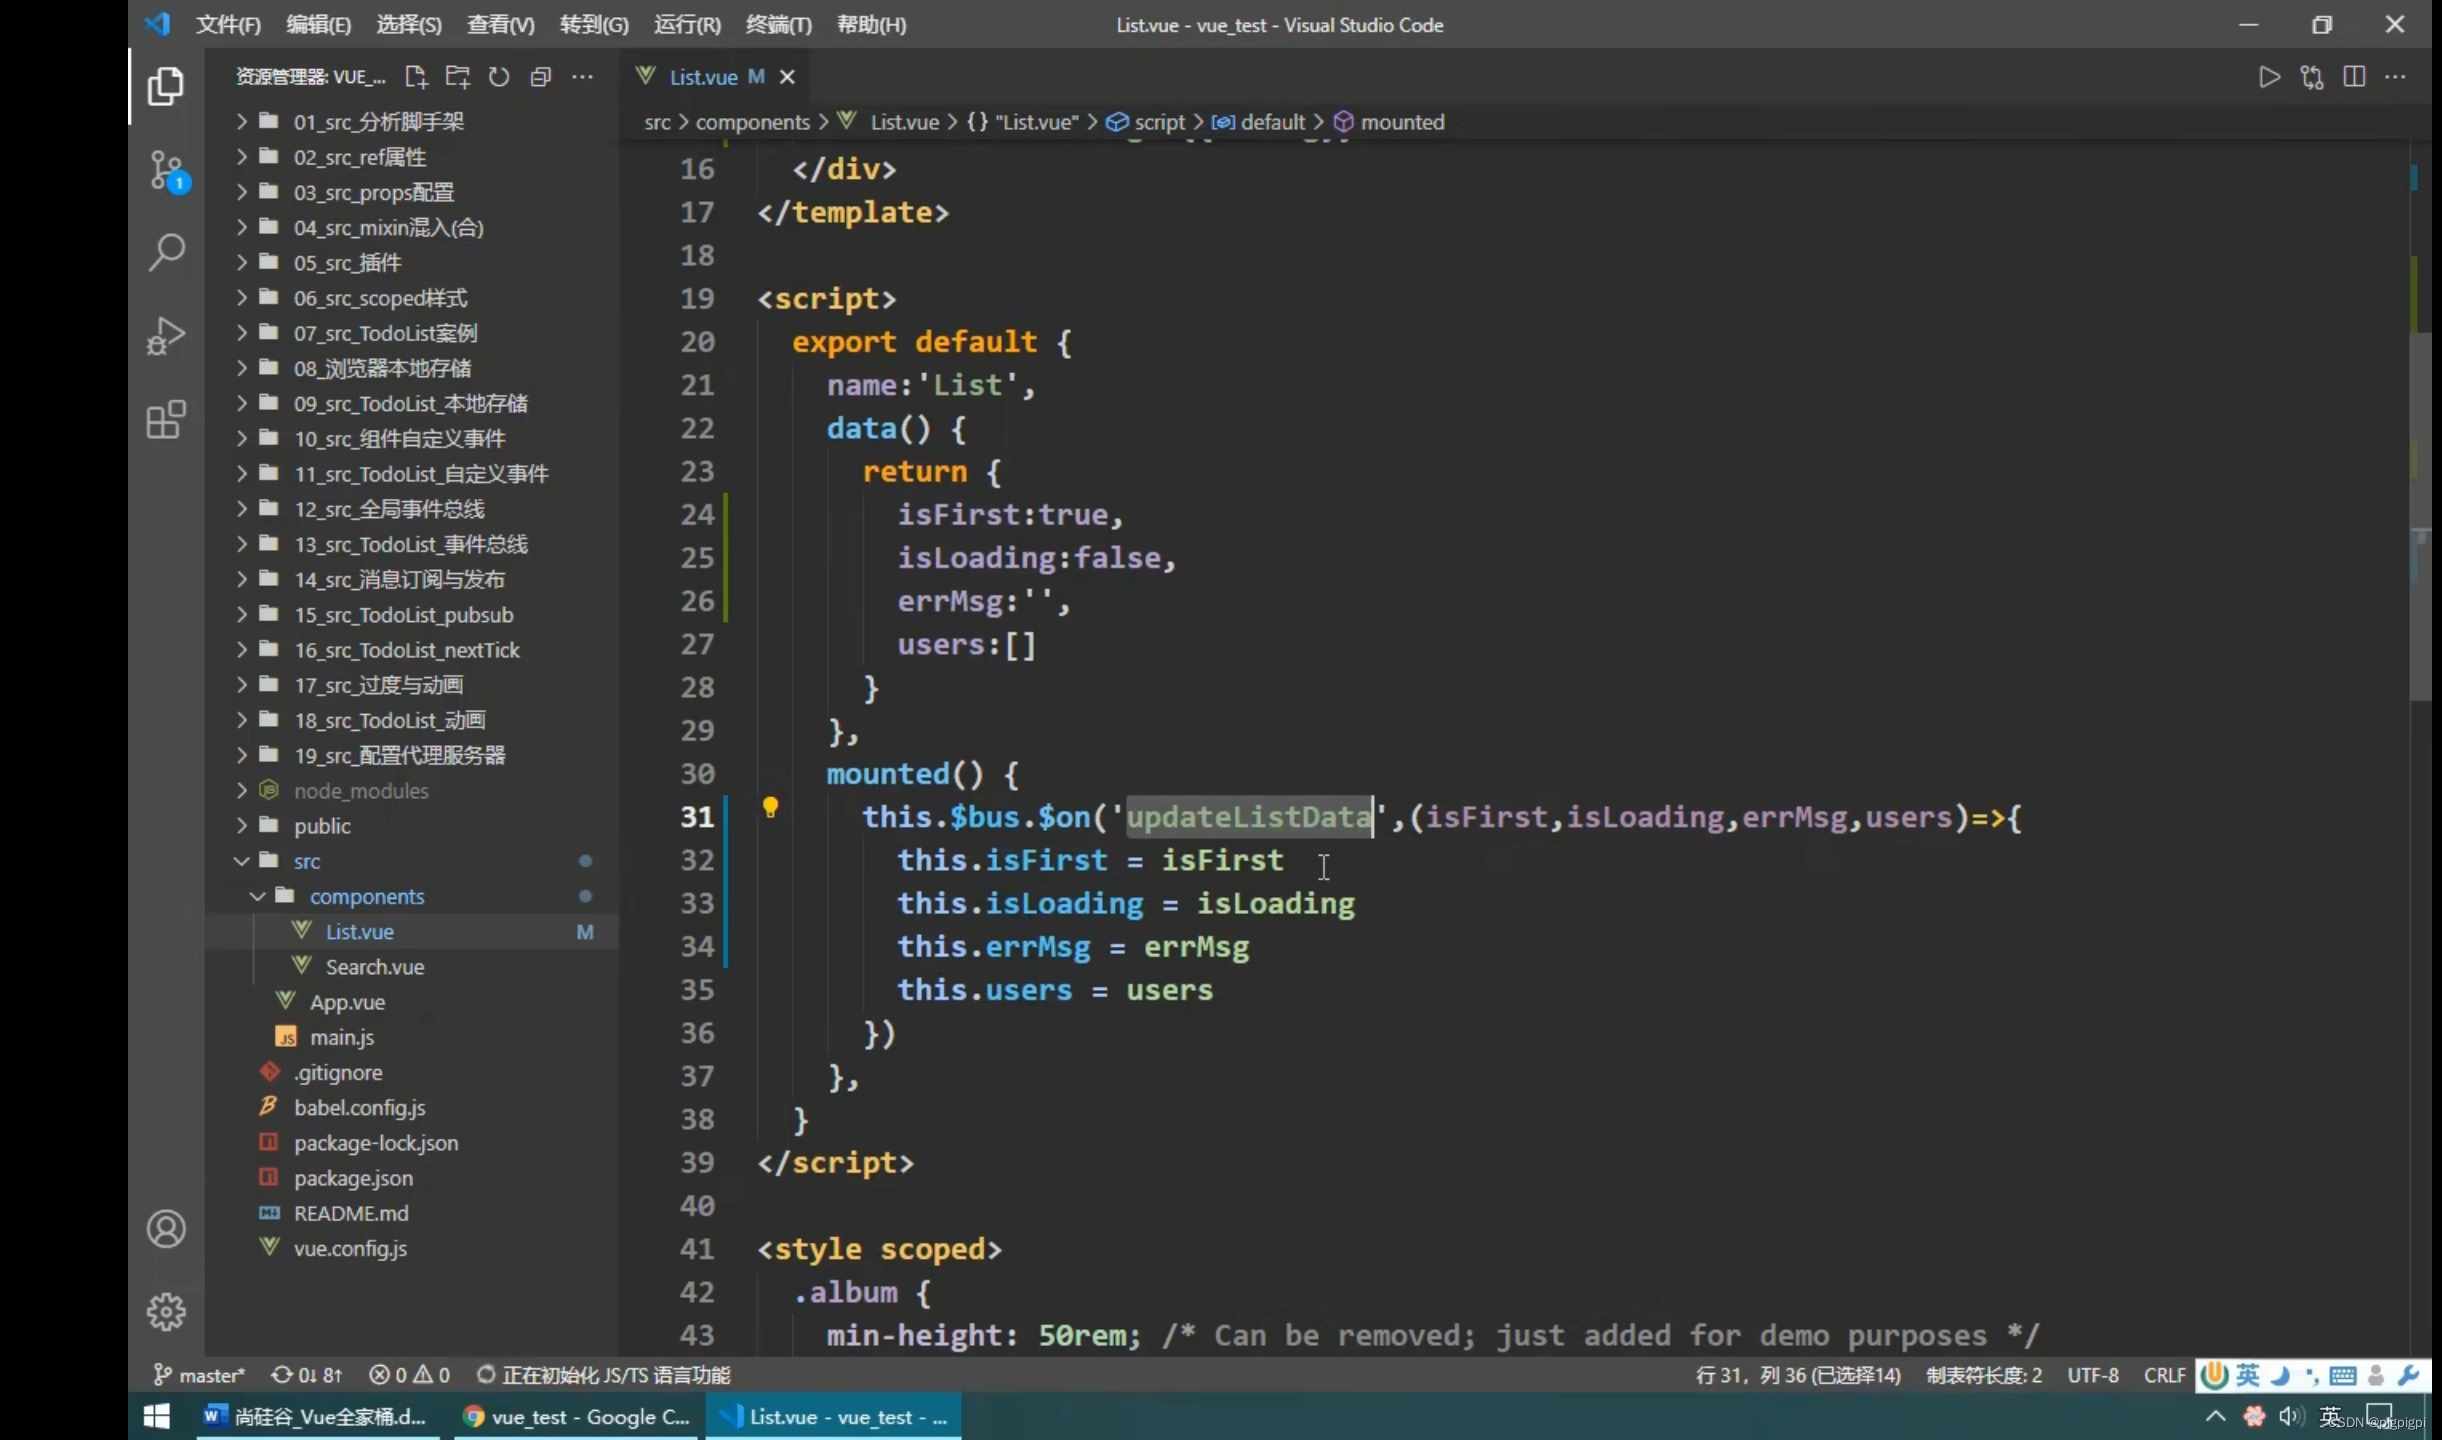Image resolution: width=2442 pixels, height=1440 pixels.
Task: Open the 选择(S) menu
Action: coord(409,25)
